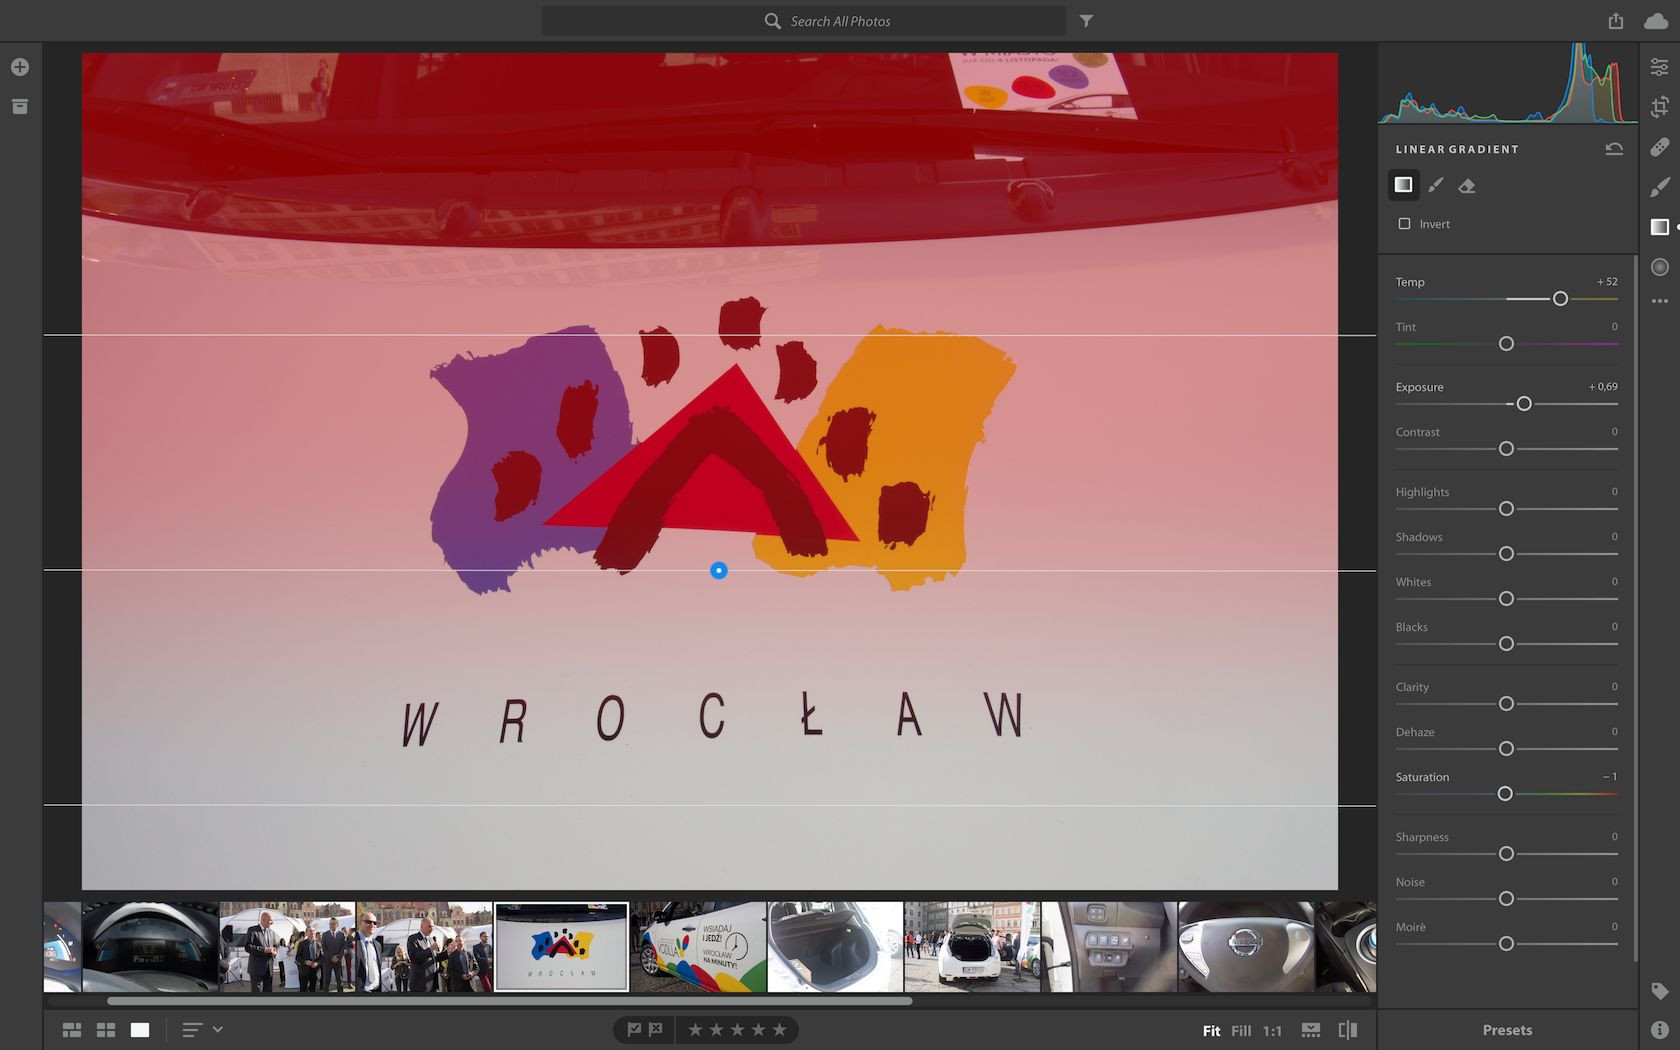Switch to detail single photo view
1680x1050 pixels.
140,1029
